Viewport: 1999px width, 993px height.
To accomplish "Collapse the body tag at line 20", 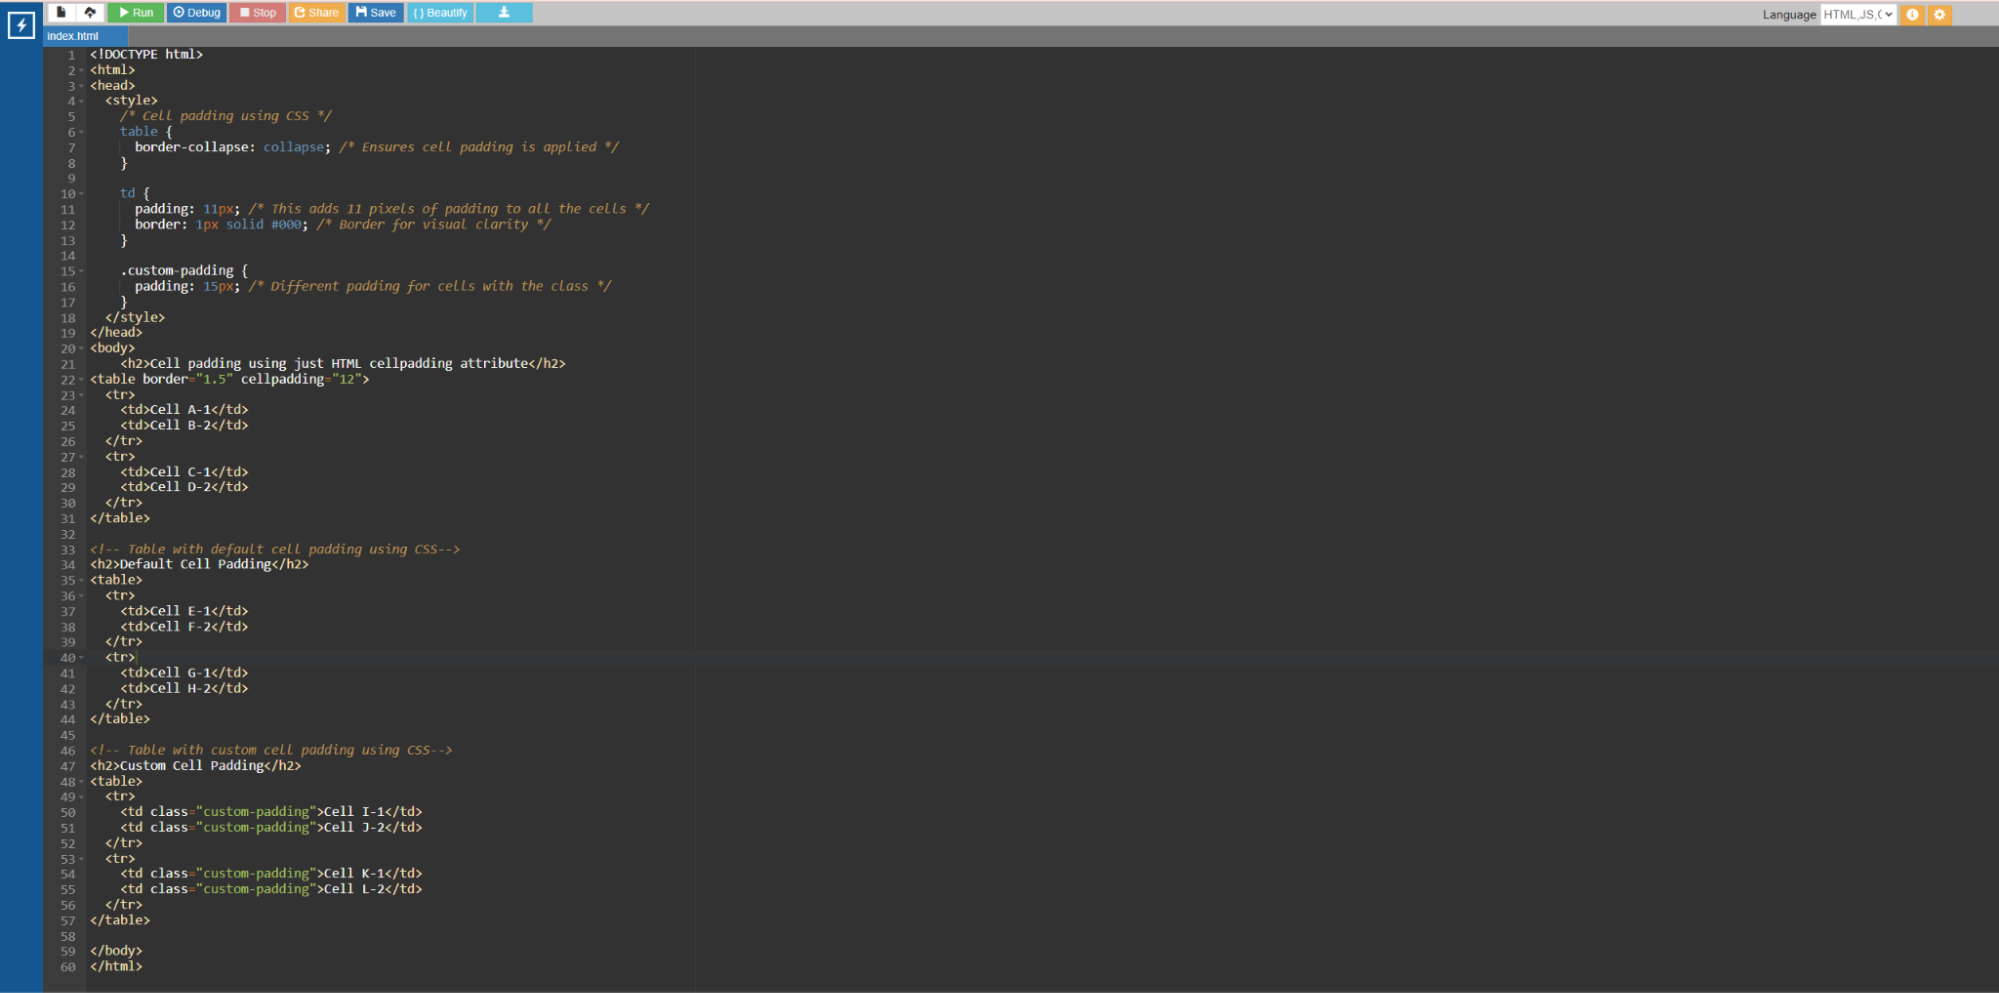I will pyautogui.click(x=82, y=349).
